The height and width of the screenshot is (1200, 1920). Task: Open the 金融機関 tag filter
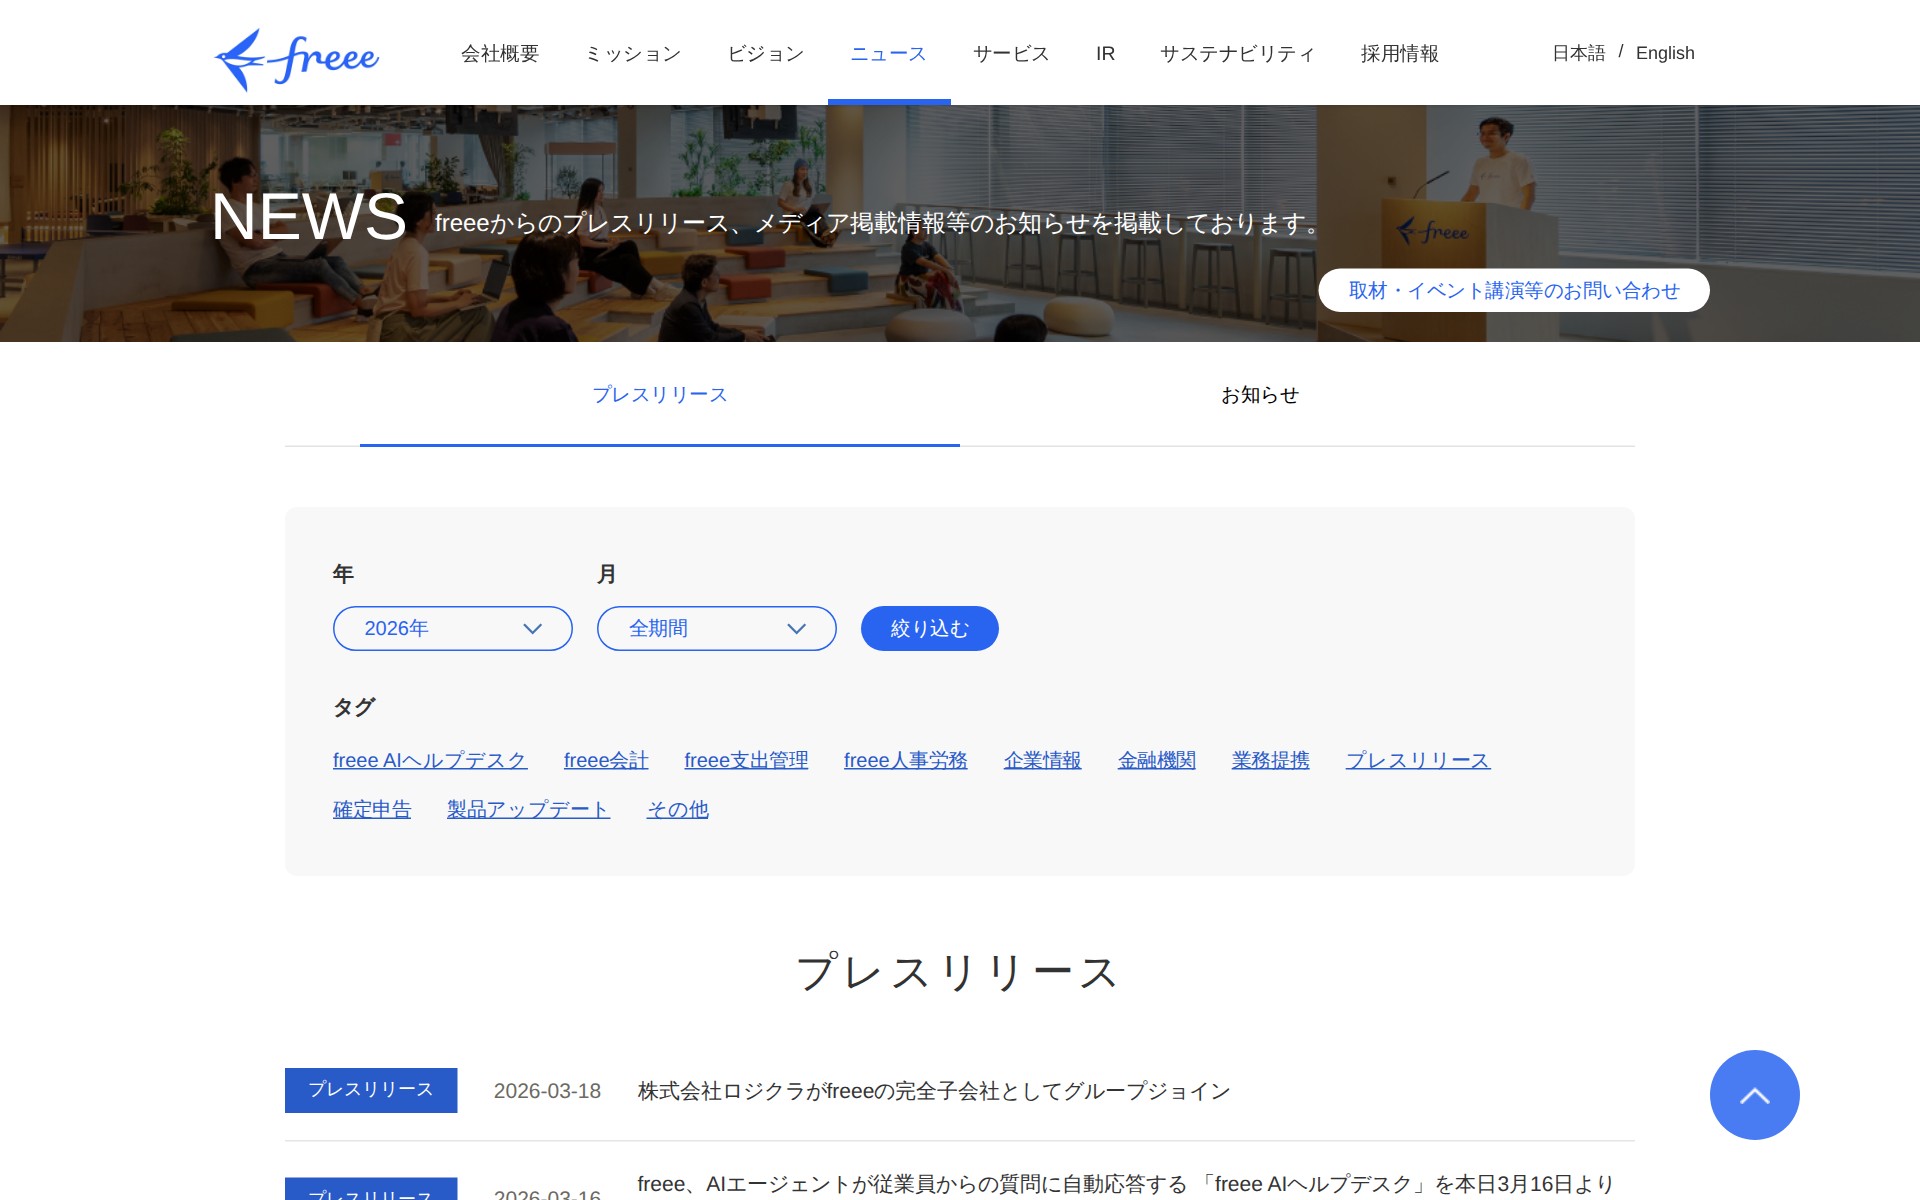click(1157, 760)
